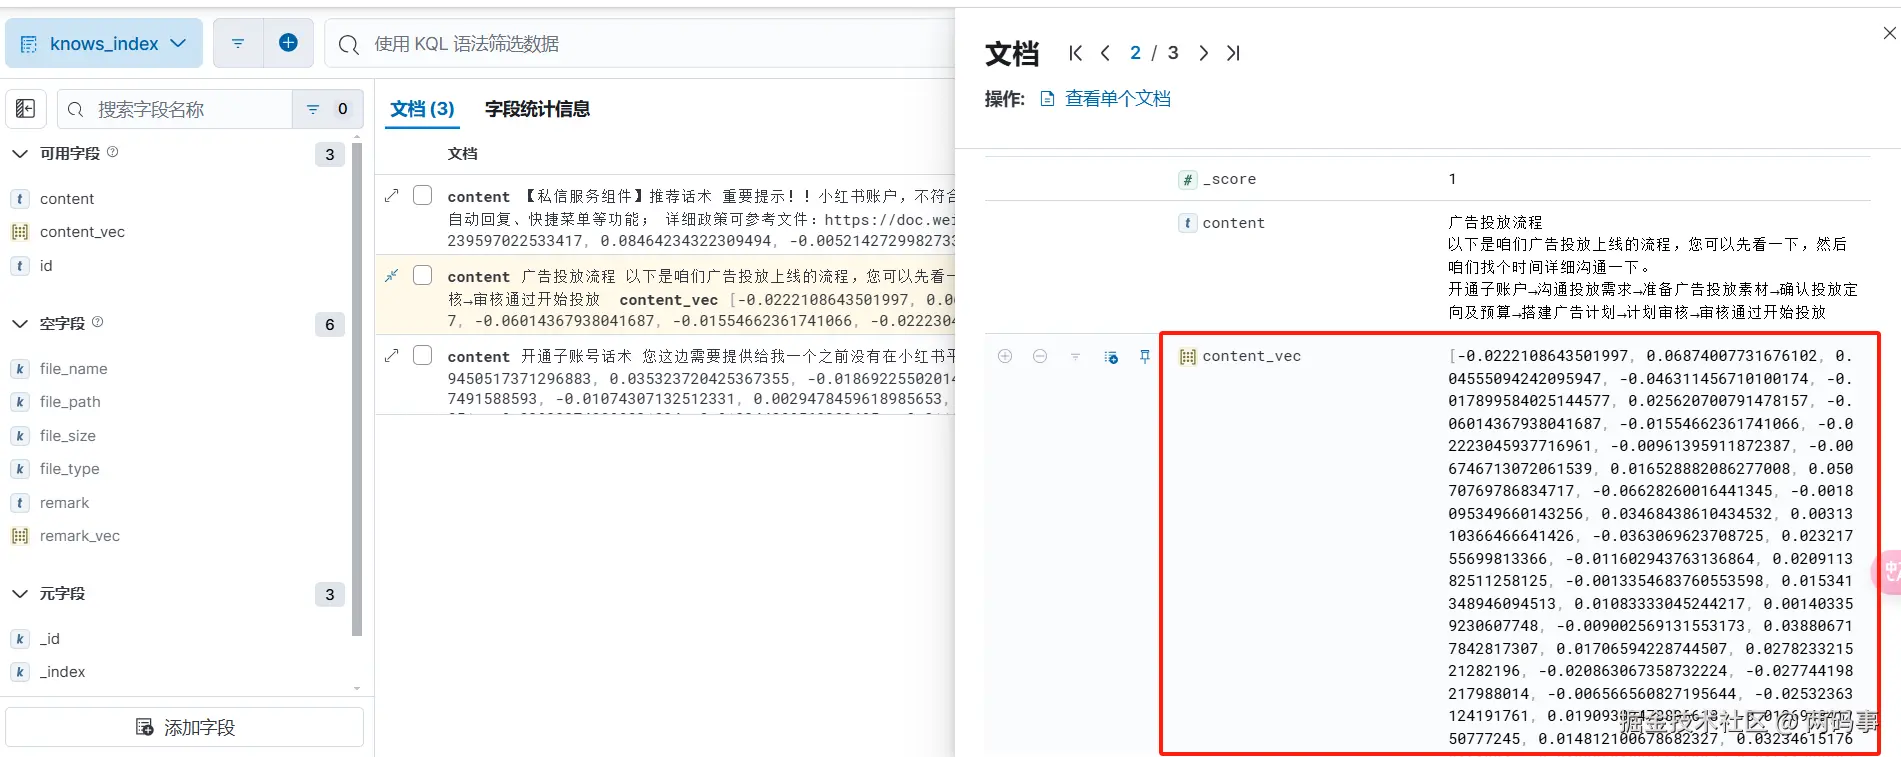The width and height of the screenshot is (1901, 757).
Task: Select the content field in sidebar
Action: 67,199
